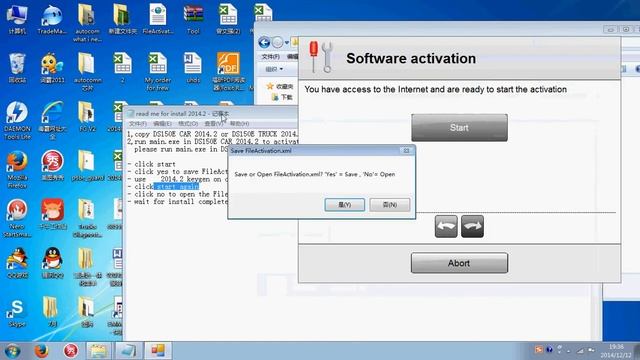640x360 pixels.
Task: Select the Nero StartSmart desktop shortcut
Action: (17, 218)
